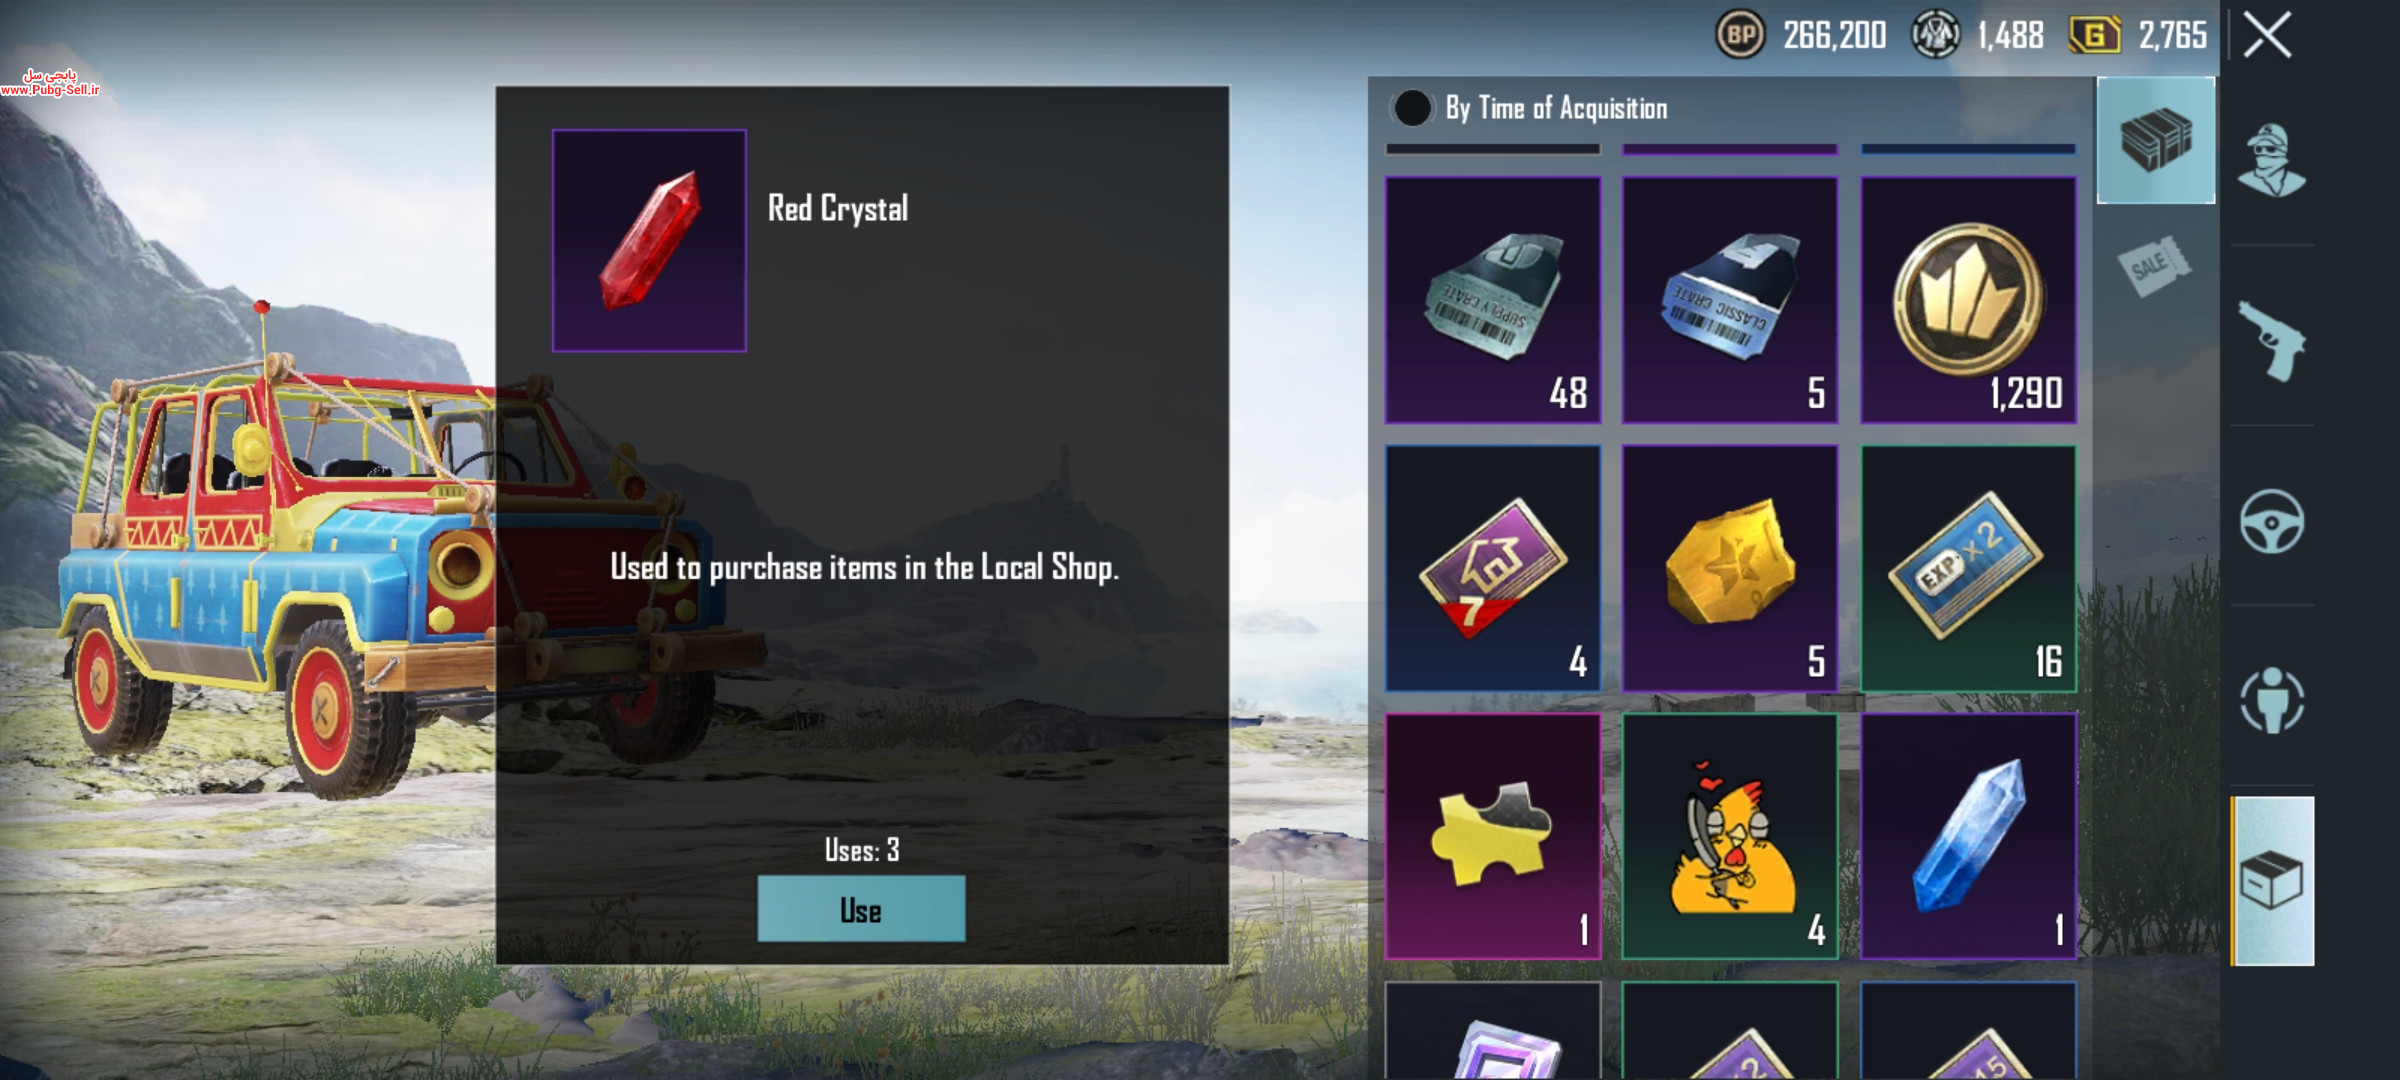This screenshot has height=1080, width=2400.
Task: Pick the gold star fragment item
Action: point(1730,568)
